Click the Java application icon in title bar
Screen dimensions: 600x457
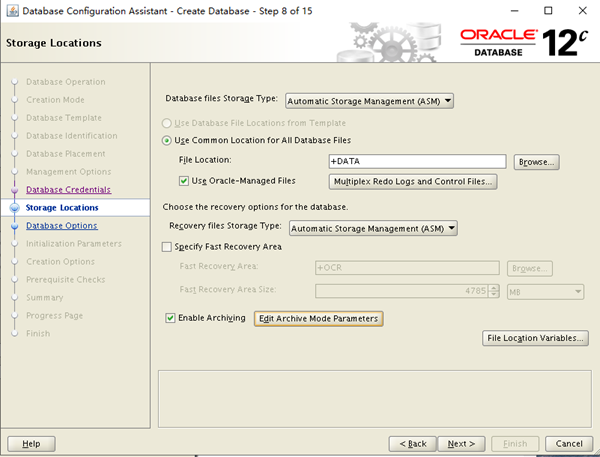(12, 11)
